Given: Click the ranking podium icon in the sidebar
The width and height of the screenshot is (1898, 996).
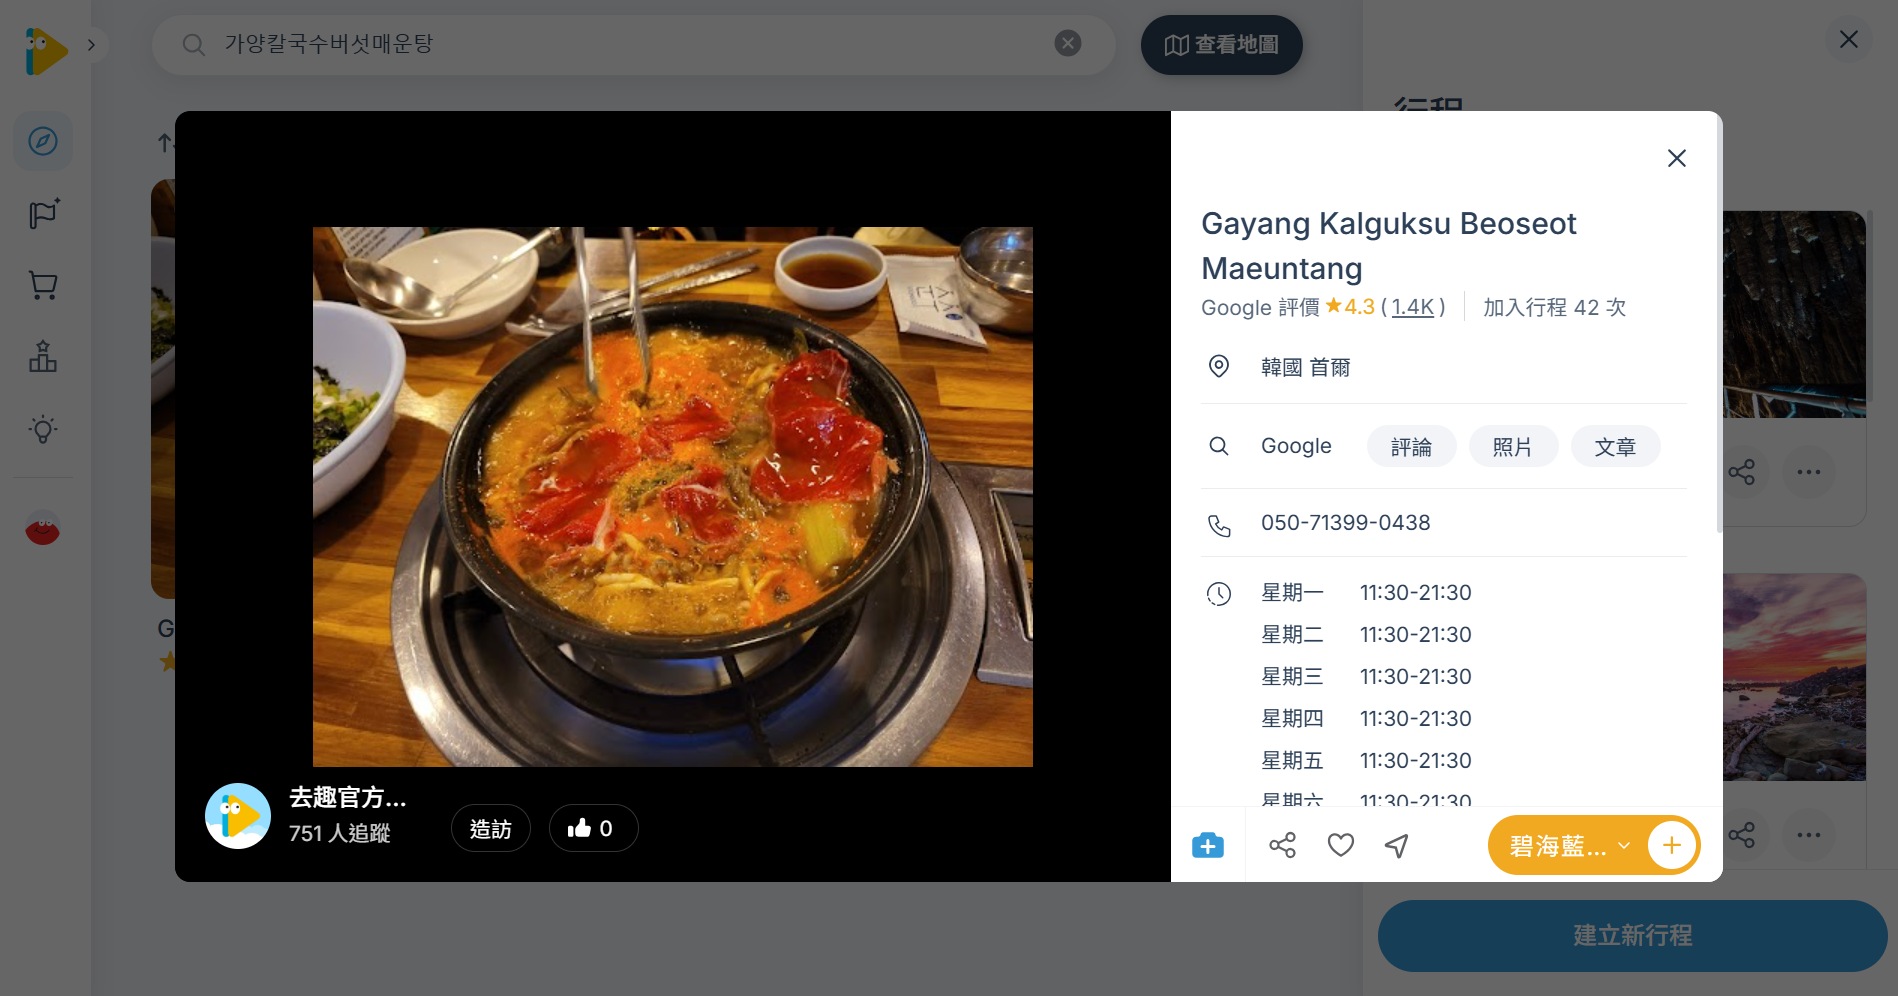Looking at the screenshot, I should [41, 357].
